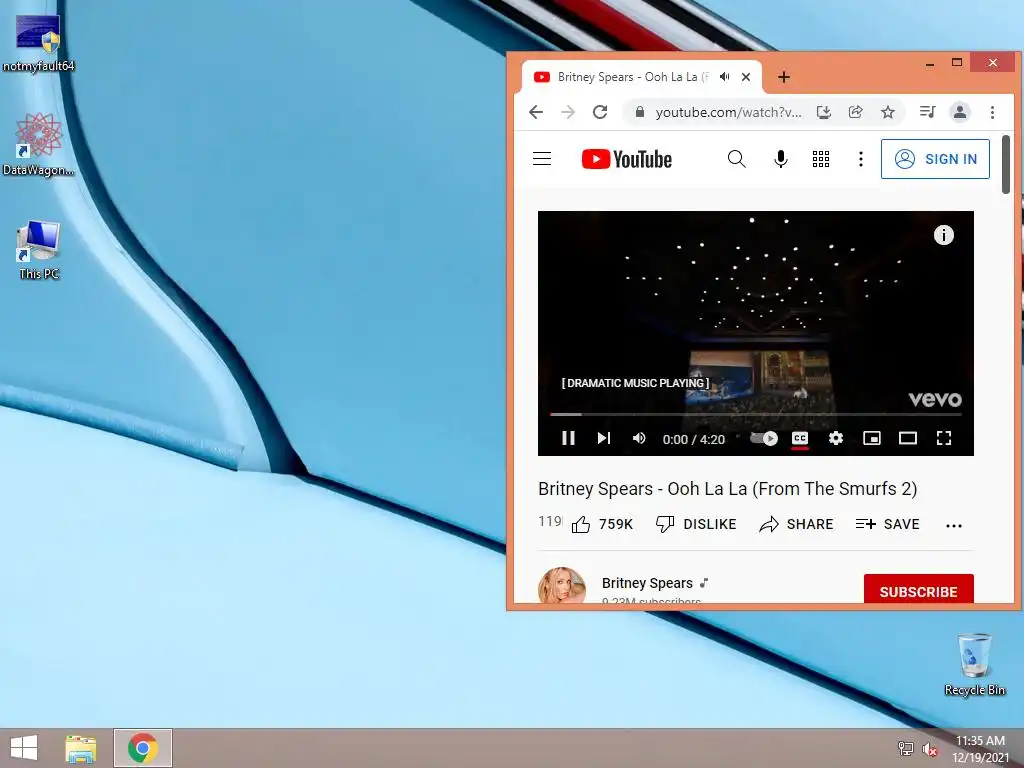This screenshot has height=768, width=1024.
Task: Open YouTube search
Action: point(737,159)
